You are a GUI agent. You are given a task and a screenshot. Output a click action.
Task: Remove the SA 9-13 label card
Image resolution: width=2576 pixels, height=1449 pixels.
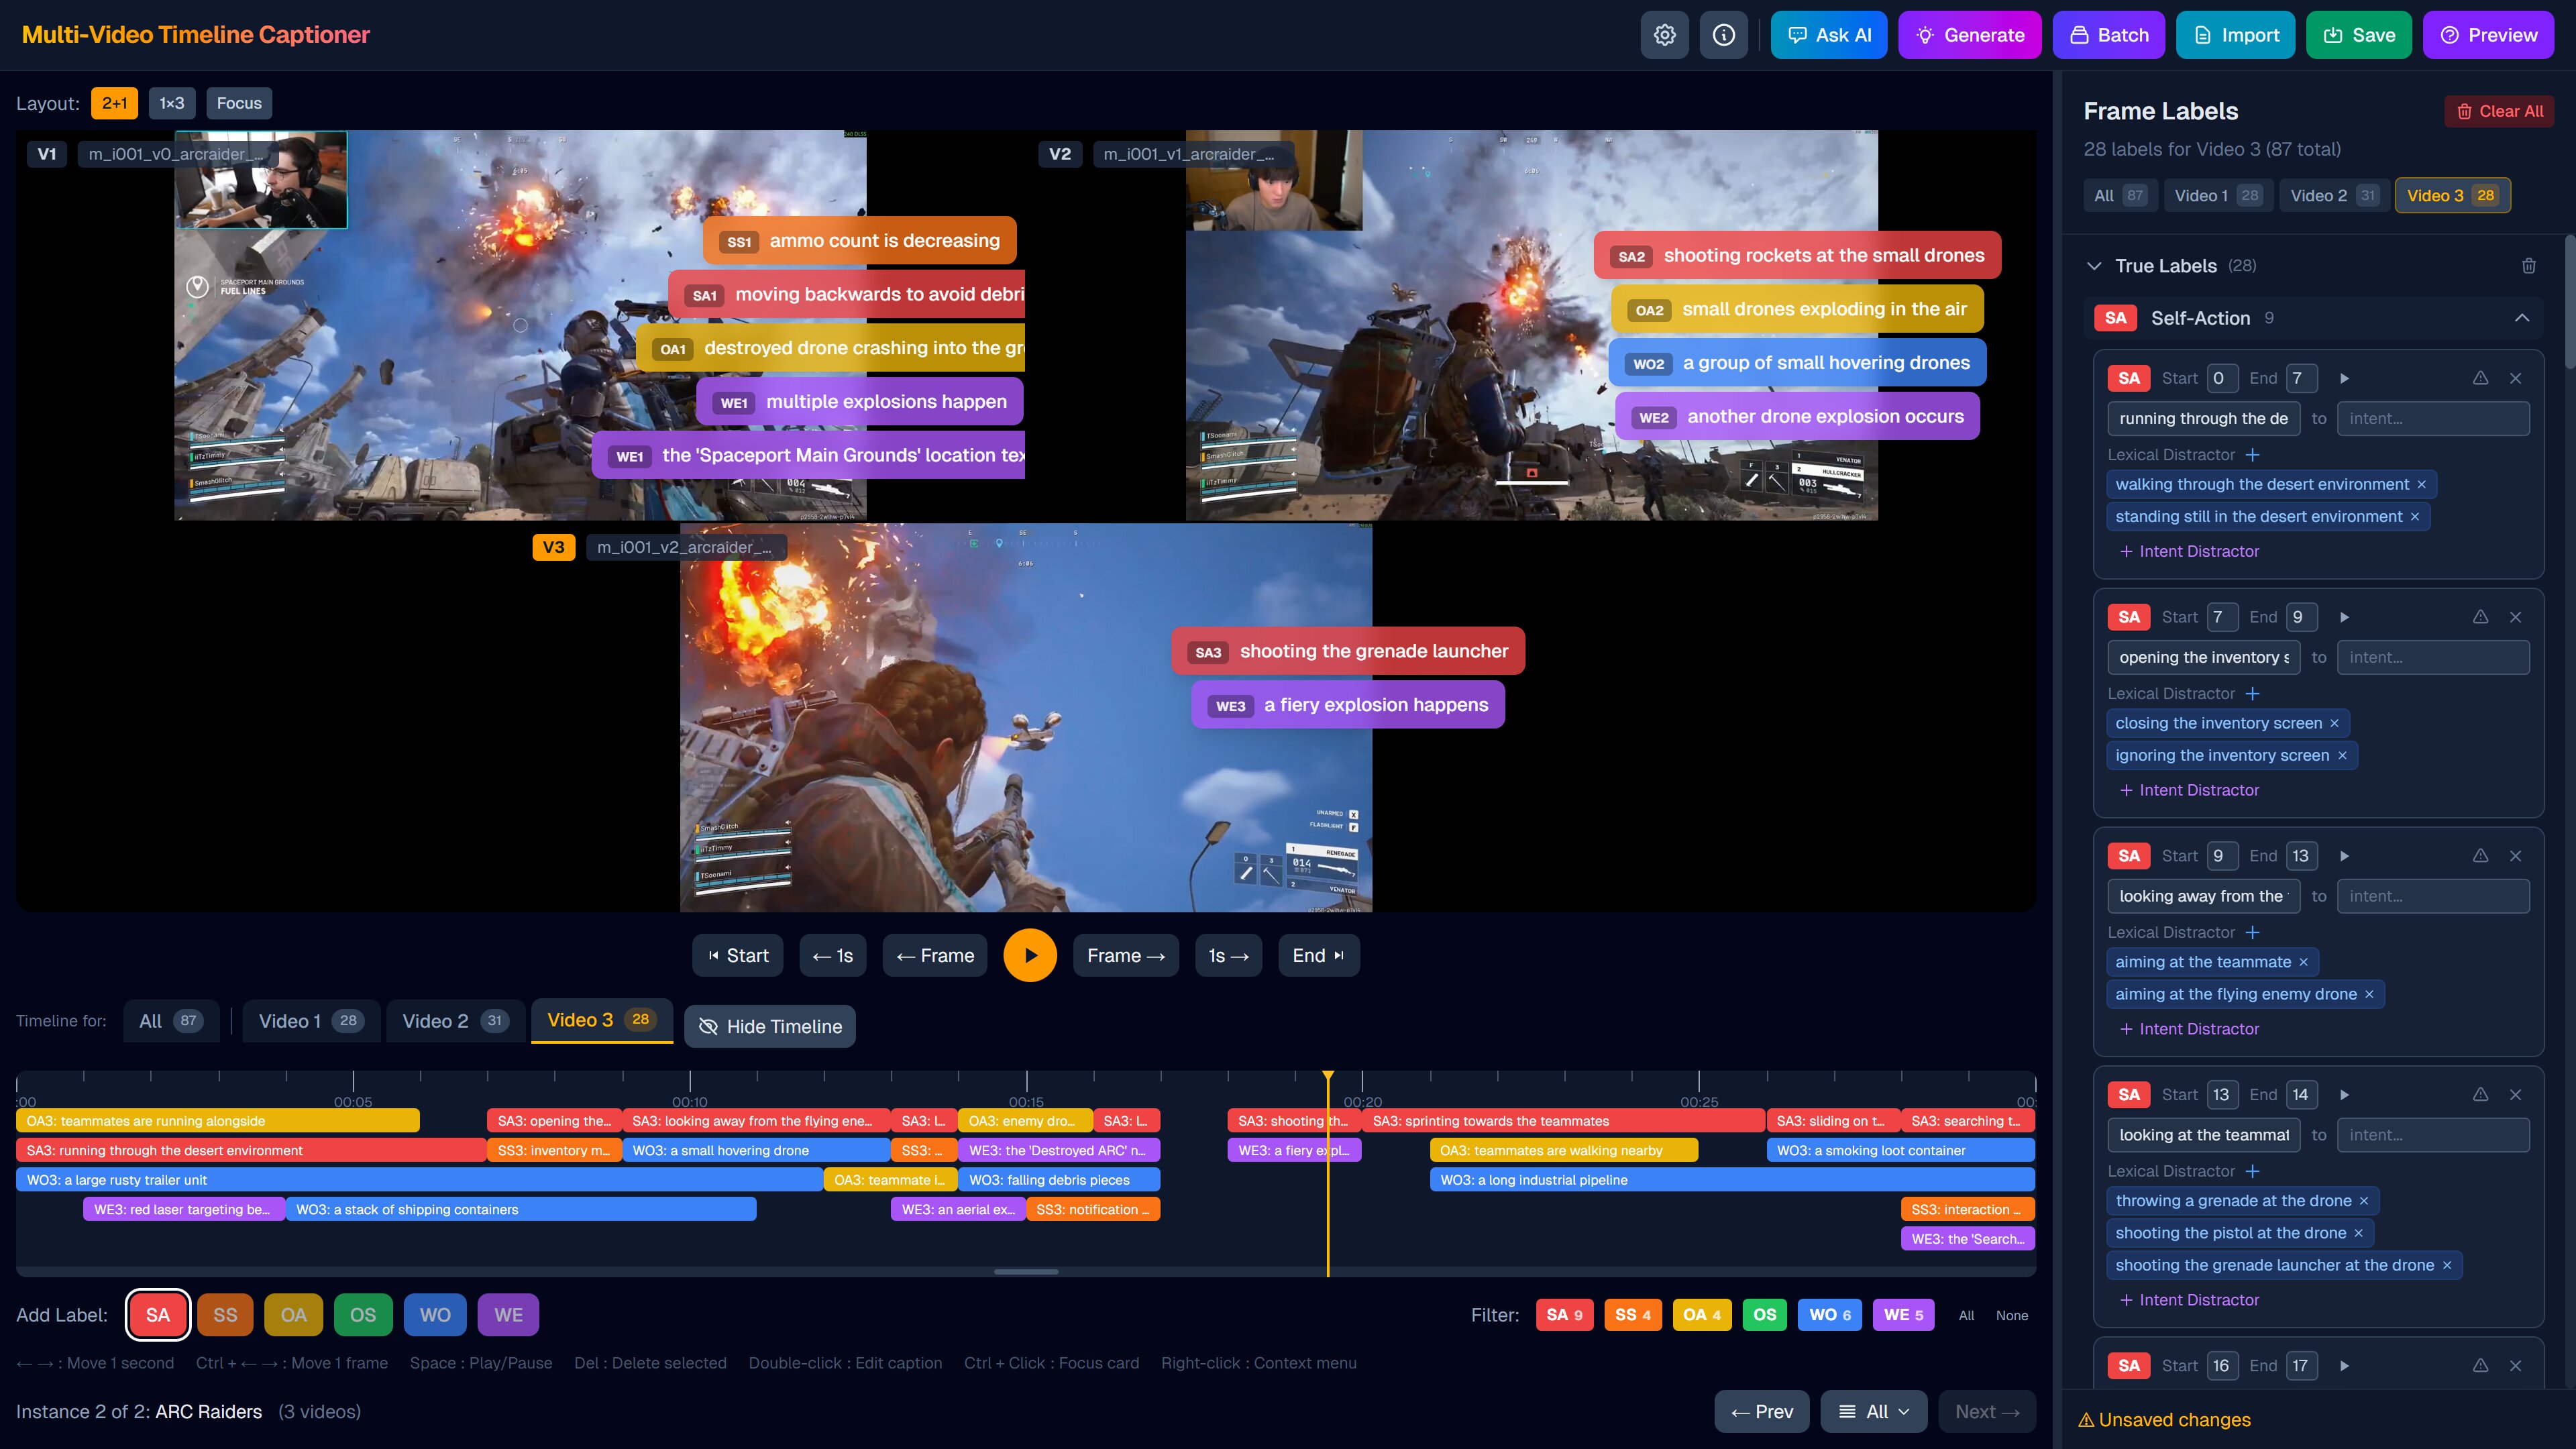click(x=2515, y=856)
